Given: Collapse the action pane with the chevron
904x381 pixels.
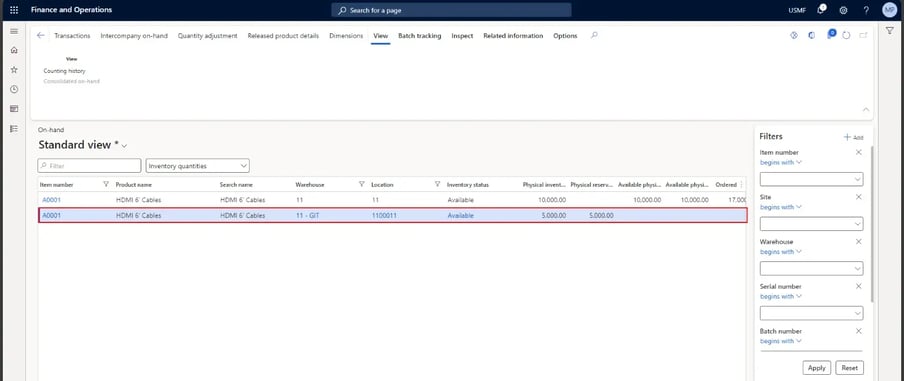Looking at the screenshot, I should (865, 109).
